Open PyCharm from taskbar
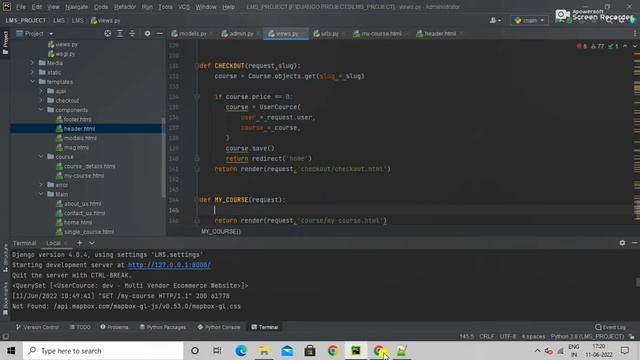Screen dimensions: 640x360 point(356,351)
